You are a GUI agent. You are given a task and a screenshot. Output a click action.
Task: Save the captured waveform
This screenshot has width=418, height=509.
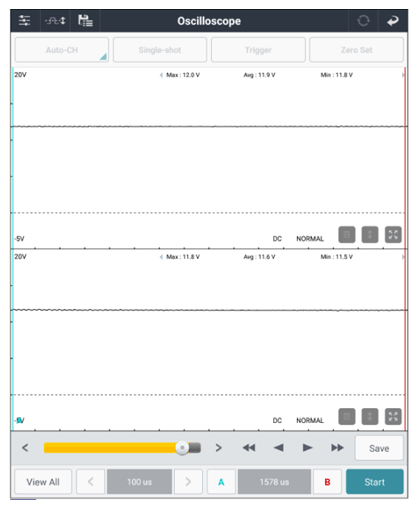379,448
